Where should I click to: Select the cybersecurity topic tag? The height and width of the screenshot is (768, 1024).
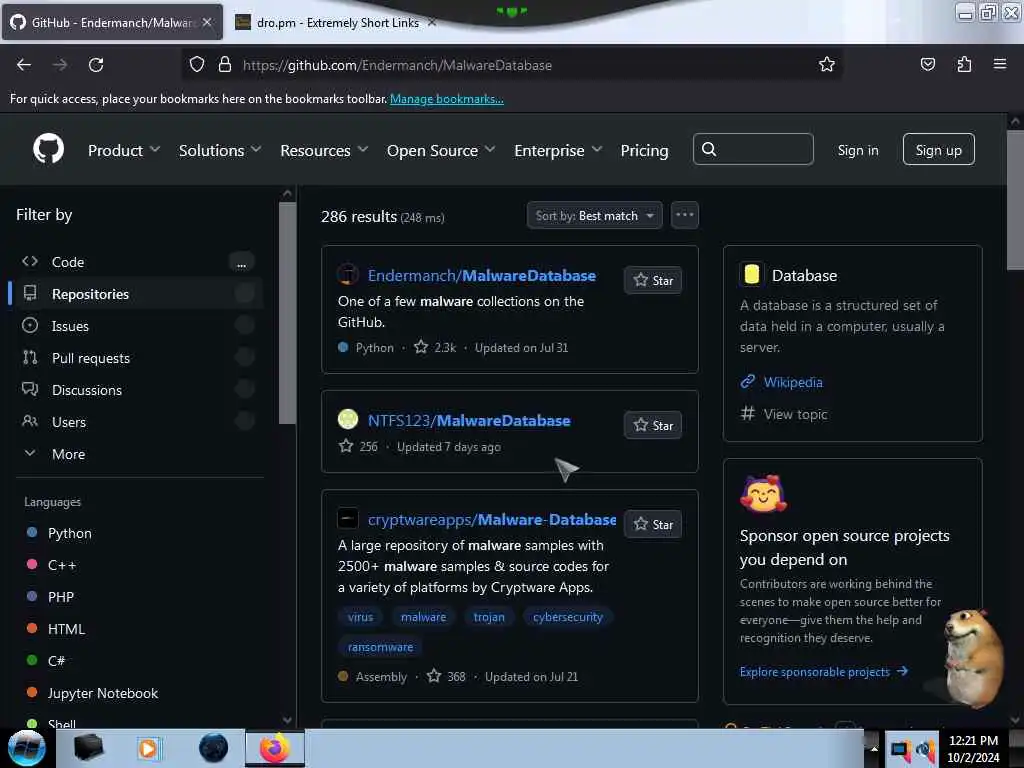point(568,617)
